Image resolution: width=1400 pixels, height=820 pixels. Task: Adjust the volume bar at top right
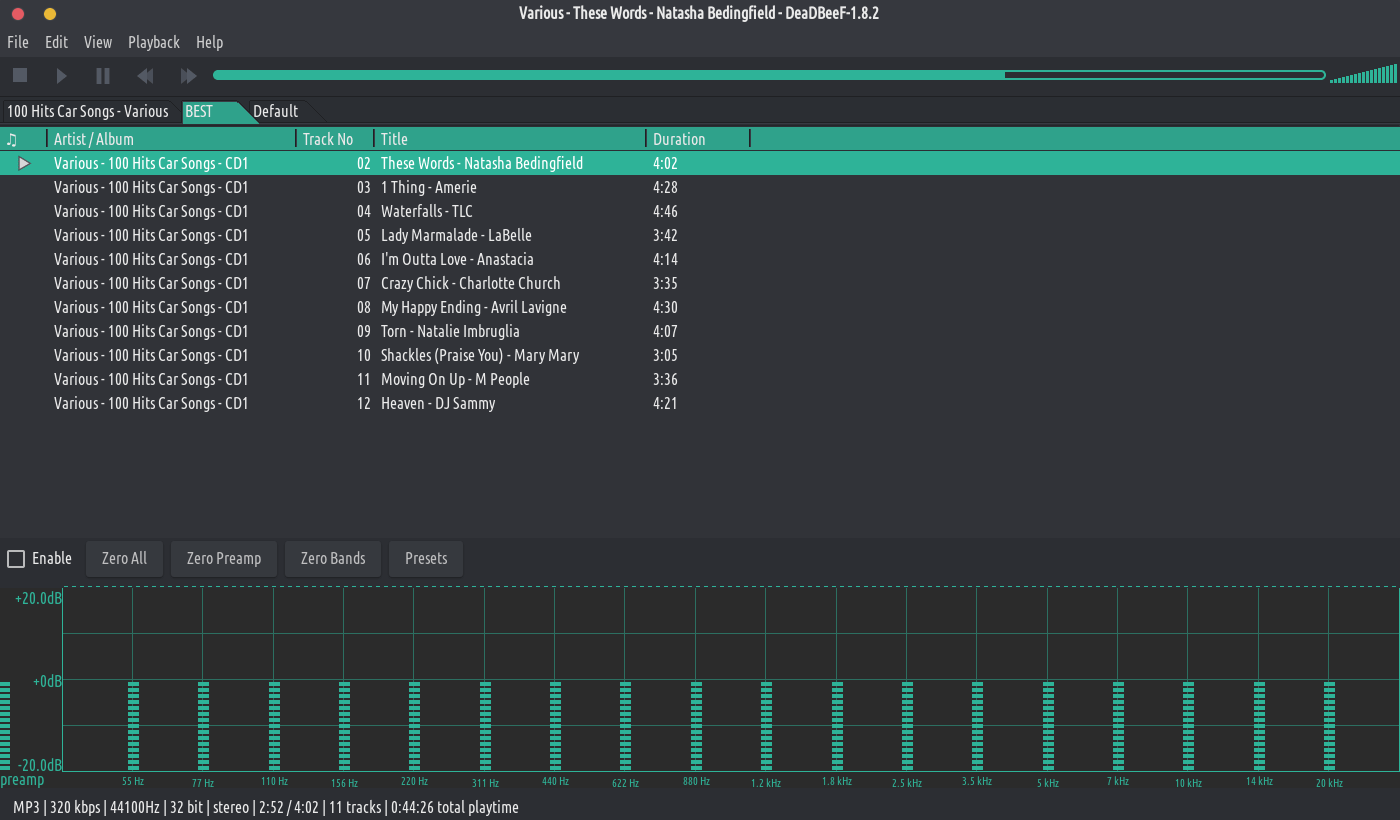[x=1364, y=75]
